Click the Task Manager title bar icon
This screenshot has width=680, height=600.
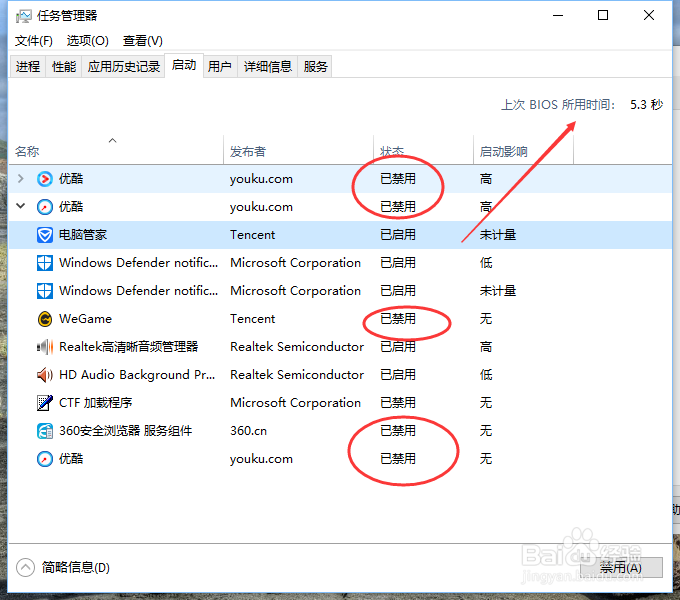pos(23,16)
